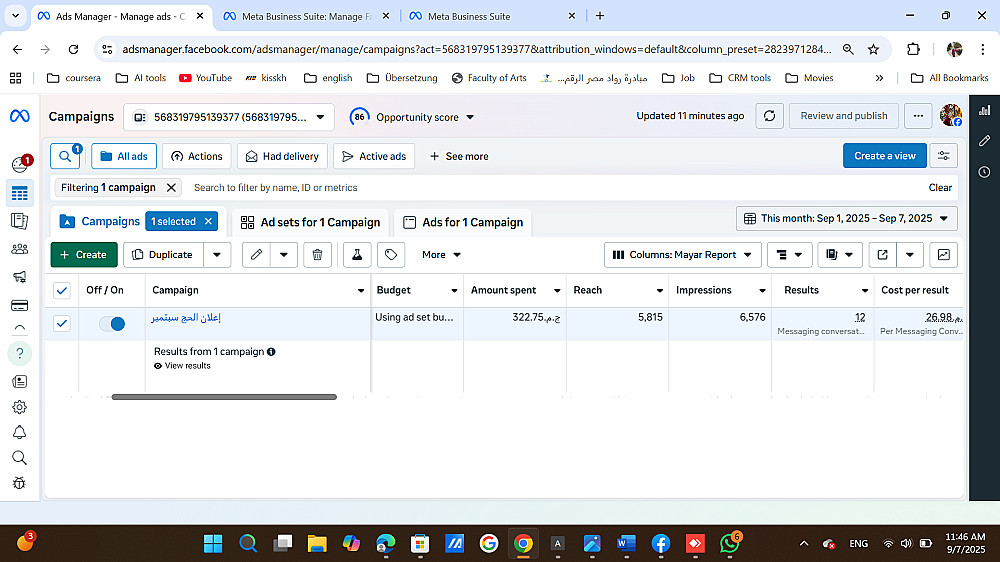The width and height of the screenshot is (1000, 562).
Task: Click View results eye link
Action: pos(182,366)
